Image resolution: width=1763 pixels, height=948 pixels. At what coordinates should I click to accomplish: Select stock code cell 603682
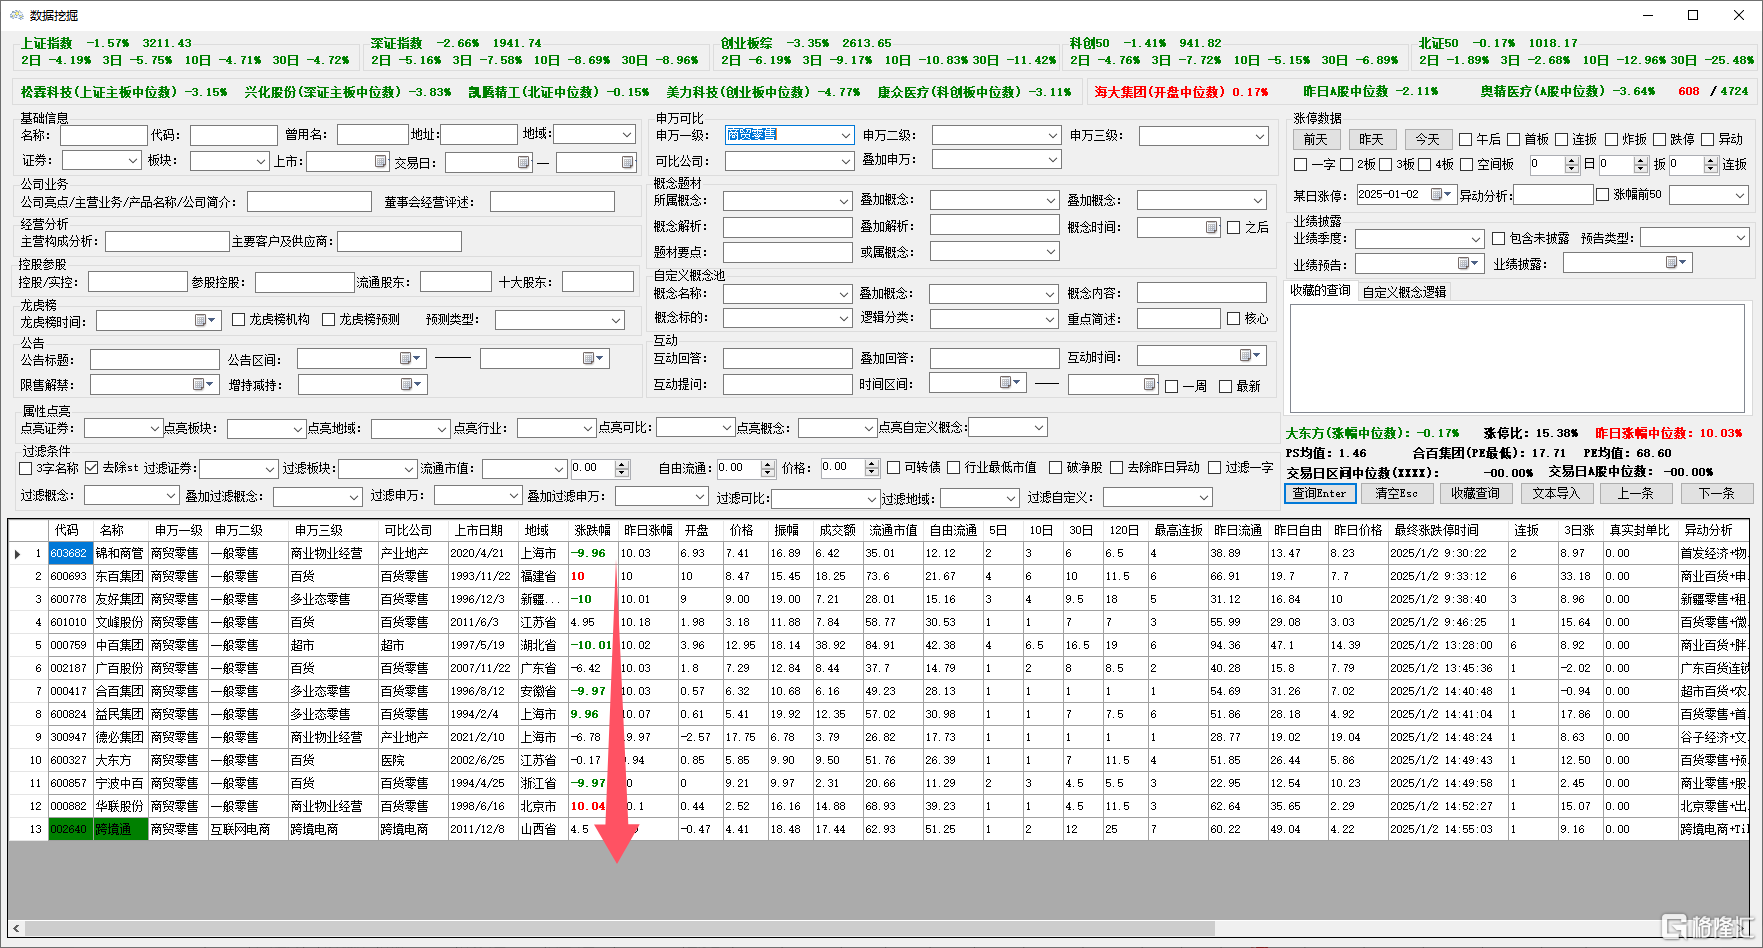point(69,553)
